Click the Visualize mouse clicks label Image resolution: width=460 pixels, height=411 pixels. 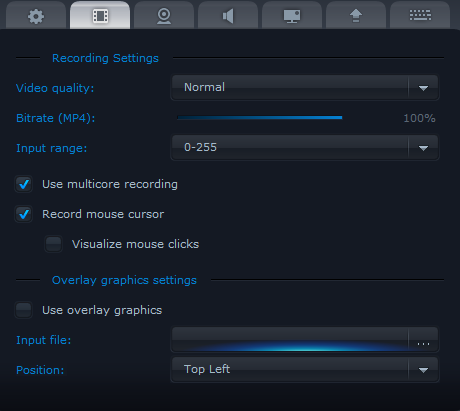point(135,244)
